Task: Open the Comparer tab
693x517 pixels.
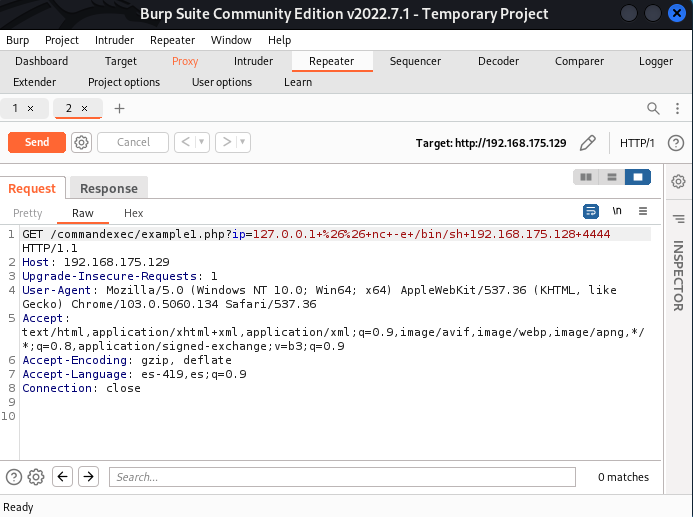Action: click(579, 61)
